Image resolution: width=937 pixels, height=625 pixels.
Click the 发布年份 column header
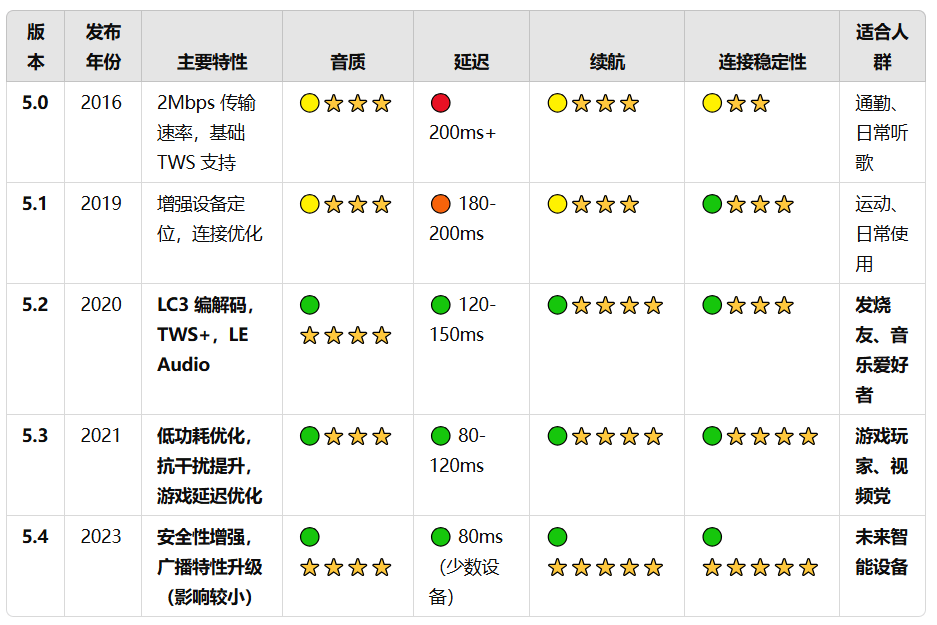pos(103,47)
